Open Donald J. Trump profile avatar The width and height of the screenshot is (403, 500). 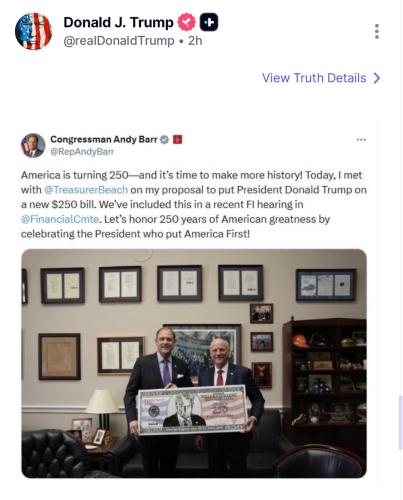(x=33, y=31)
